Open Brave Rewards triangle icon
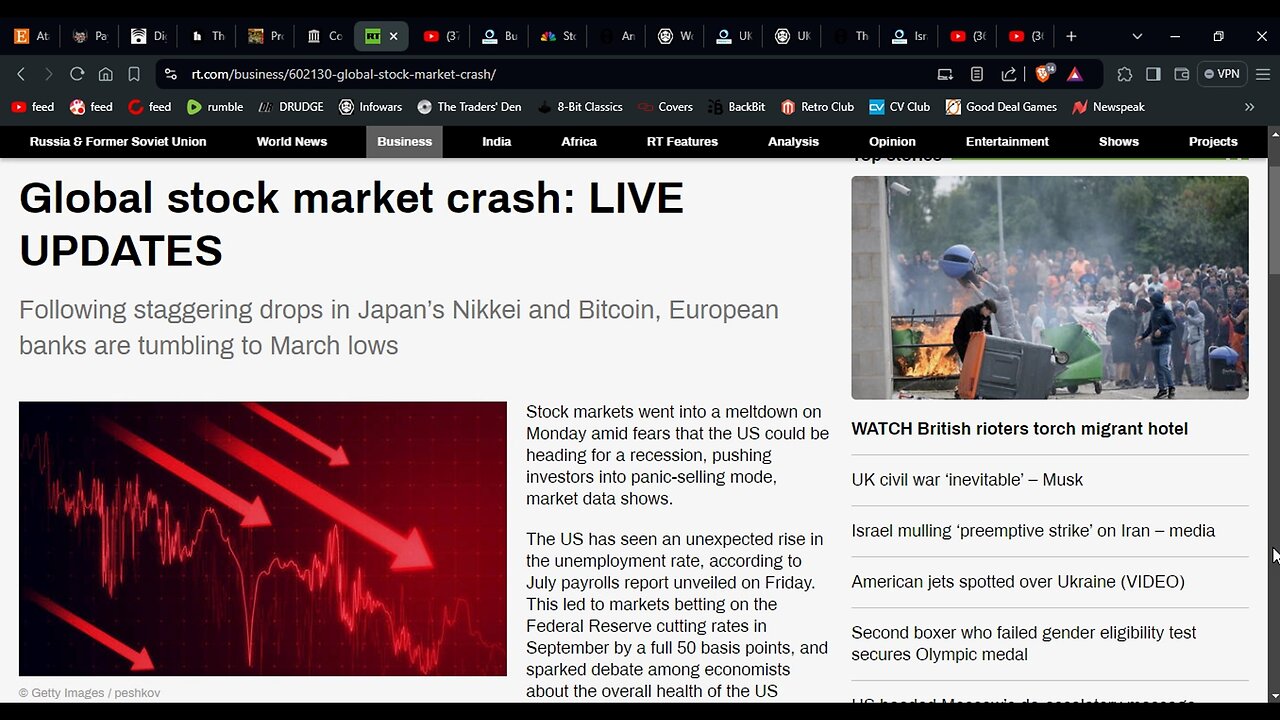 (x=1075, y=74)
